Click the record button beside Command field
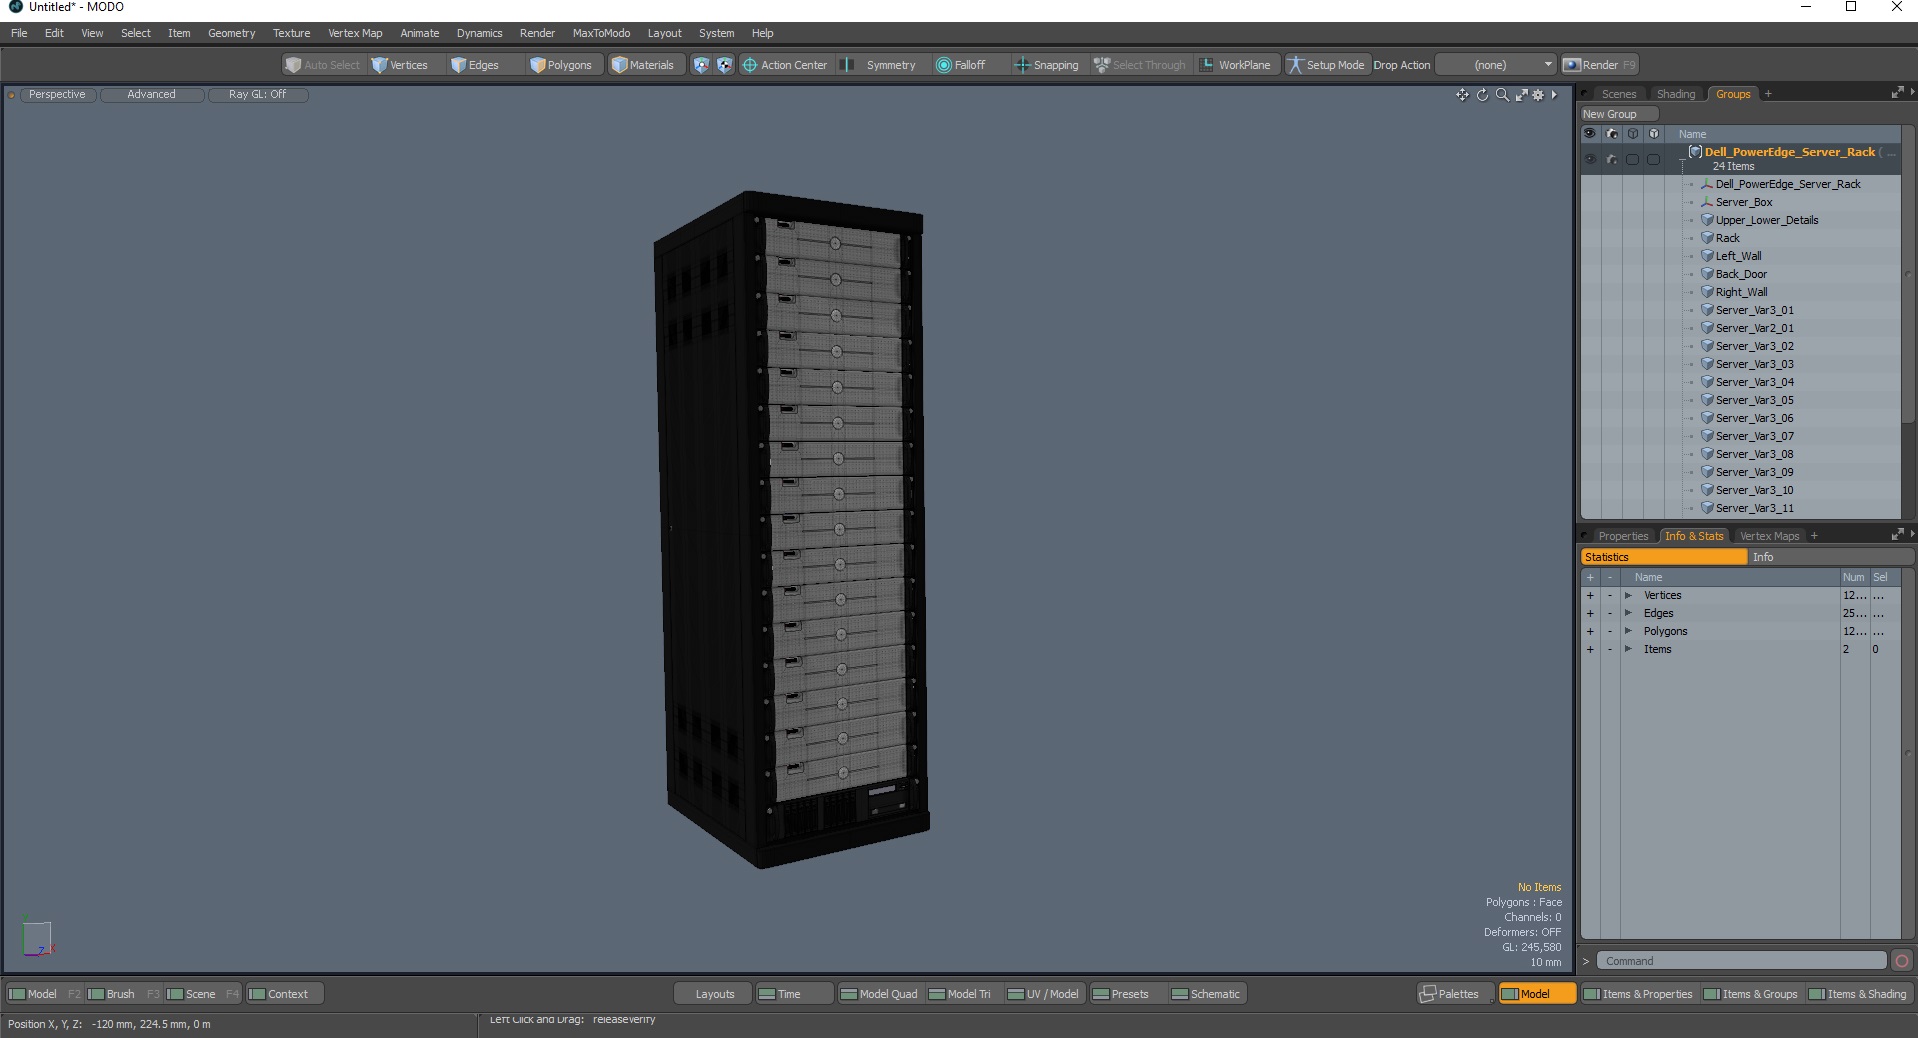 (x=1901, y=961)
